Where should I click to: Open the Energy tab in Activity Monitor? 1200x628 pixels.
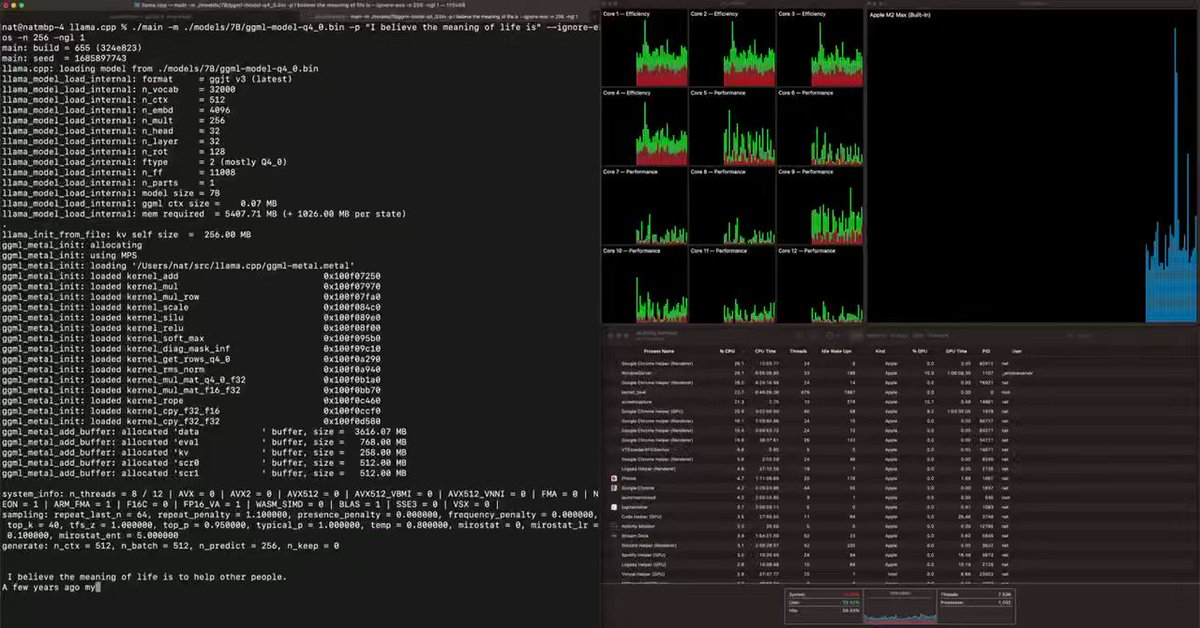click(898, 336)
